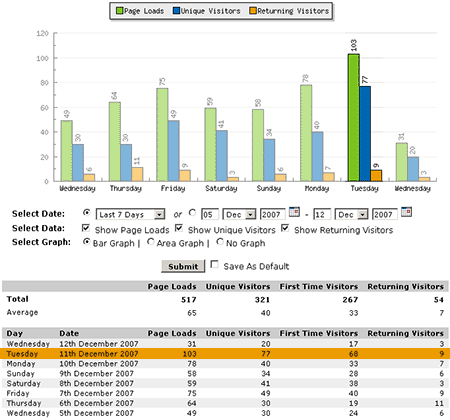Toggle the Show Unique Visitors checkbox

pyautogui.click(x=179, y=228)
